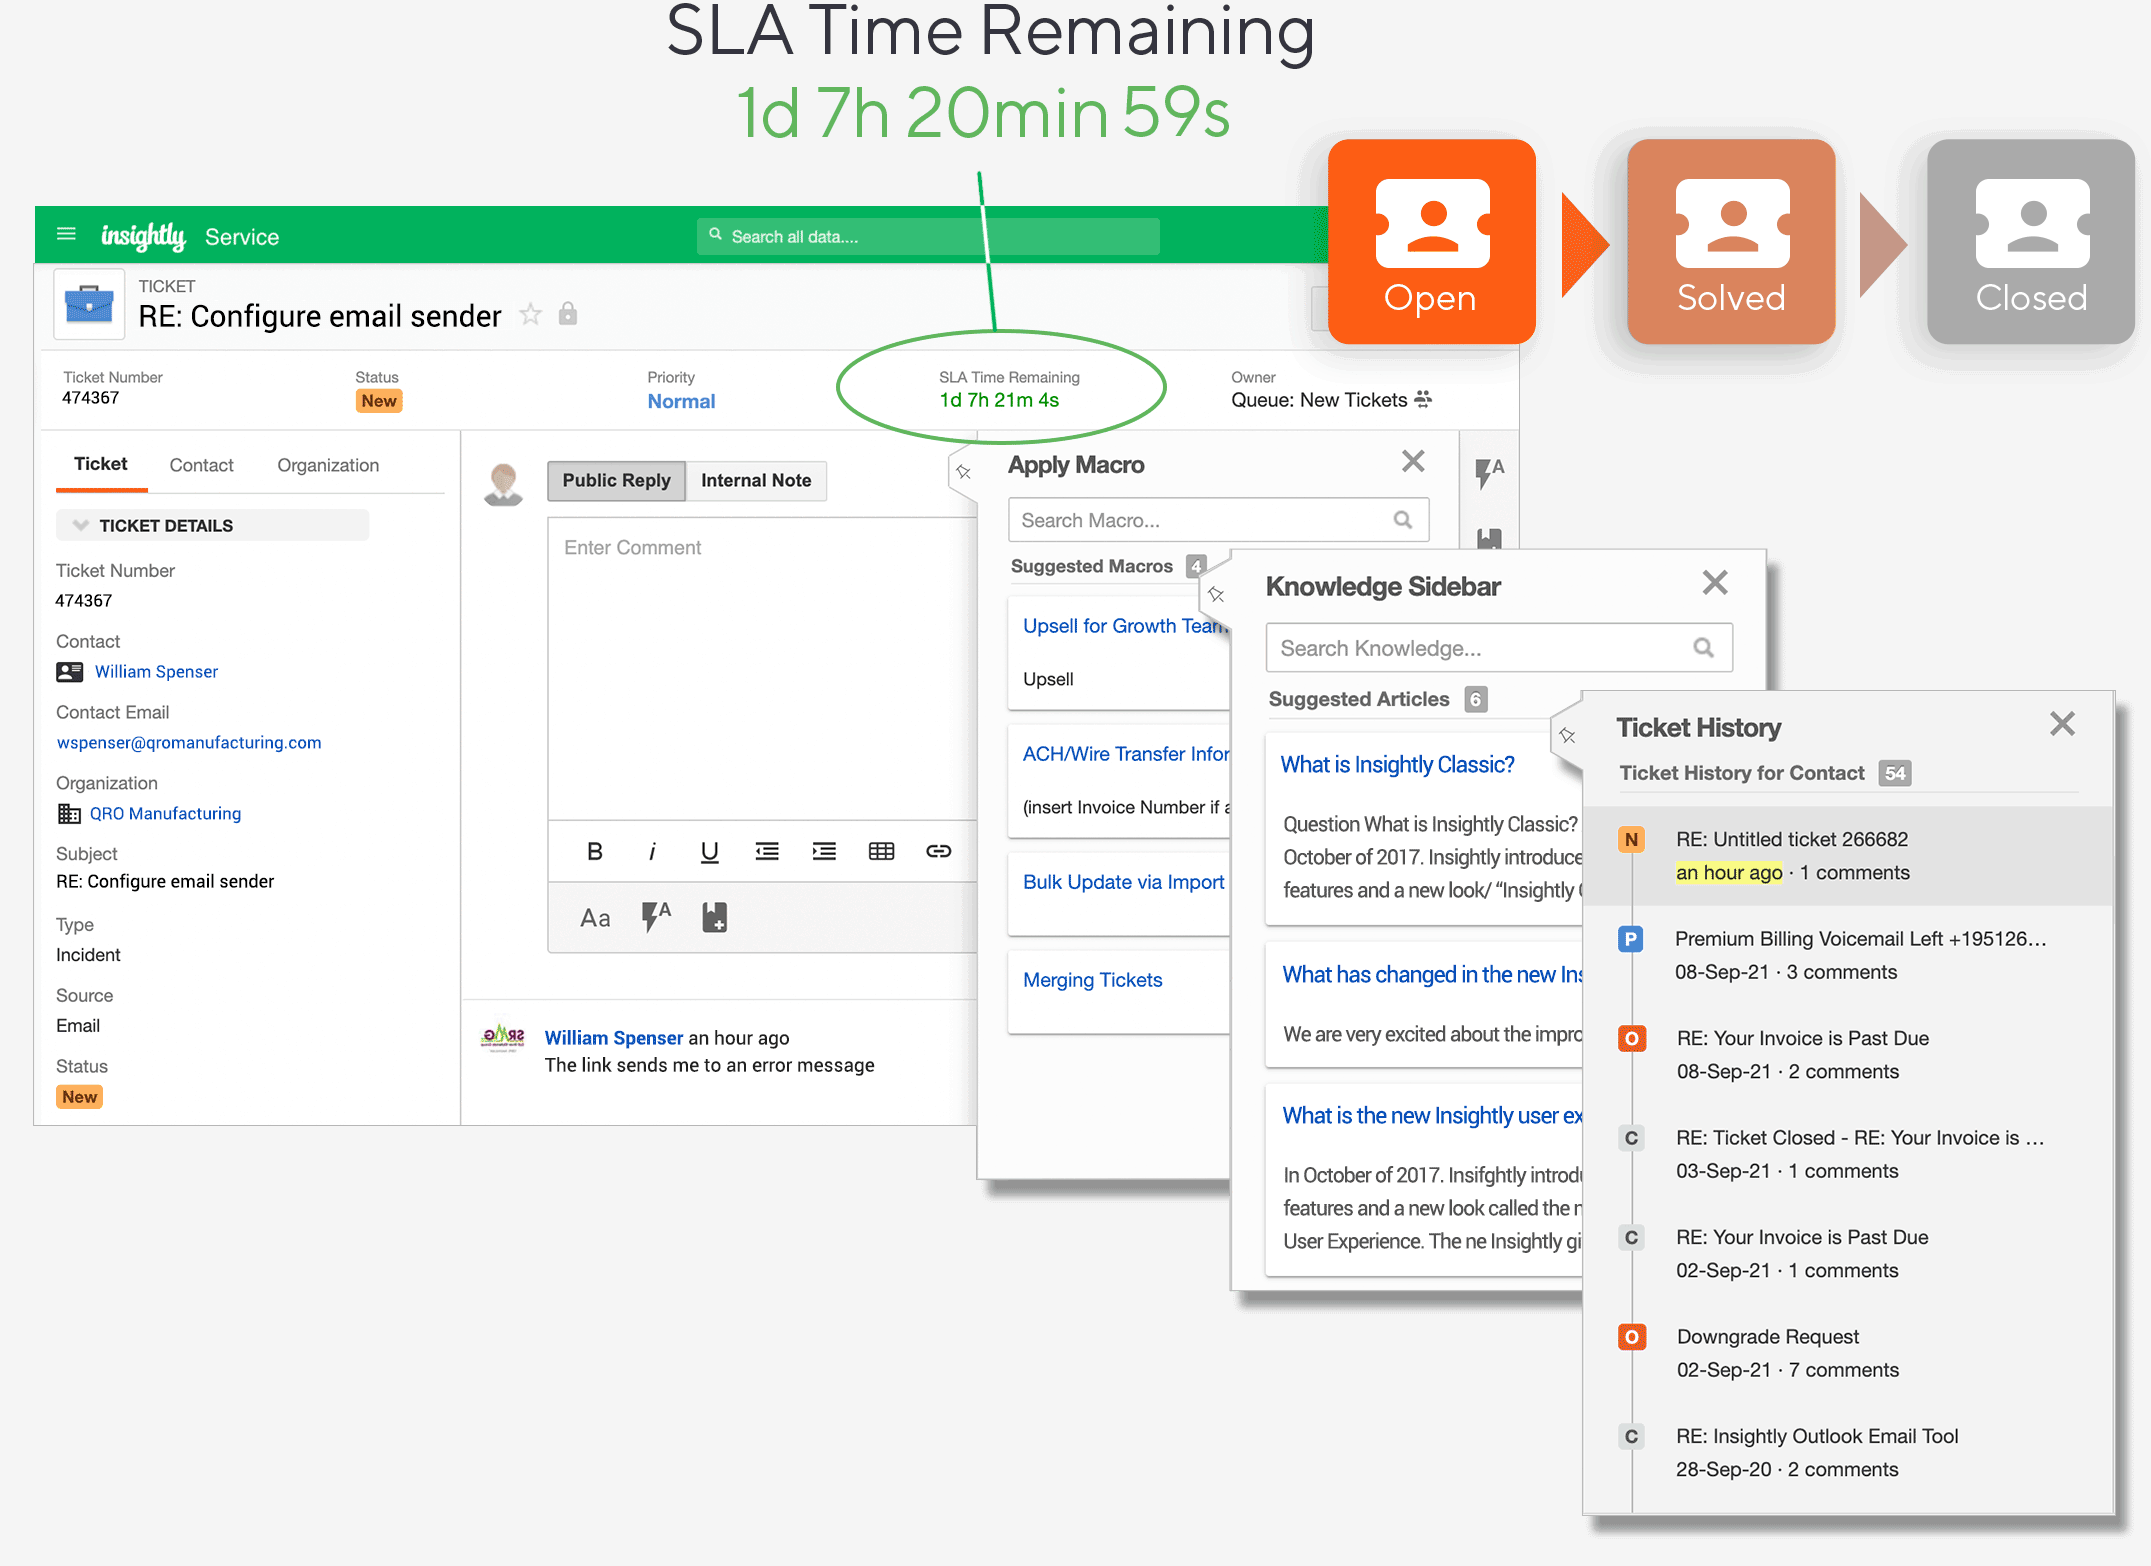2151x1566 pixels.
Task: Insert a hyperlink in the comment
Action: (938, 851)
